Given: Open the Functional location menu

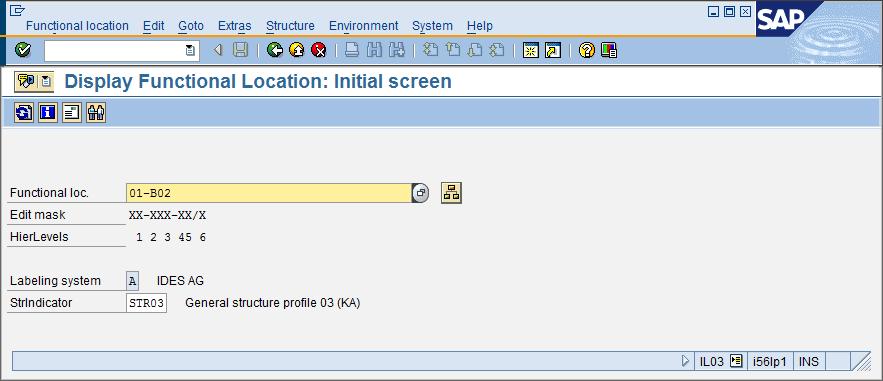Looking at the screenshot, I should [x=77, y=26].
